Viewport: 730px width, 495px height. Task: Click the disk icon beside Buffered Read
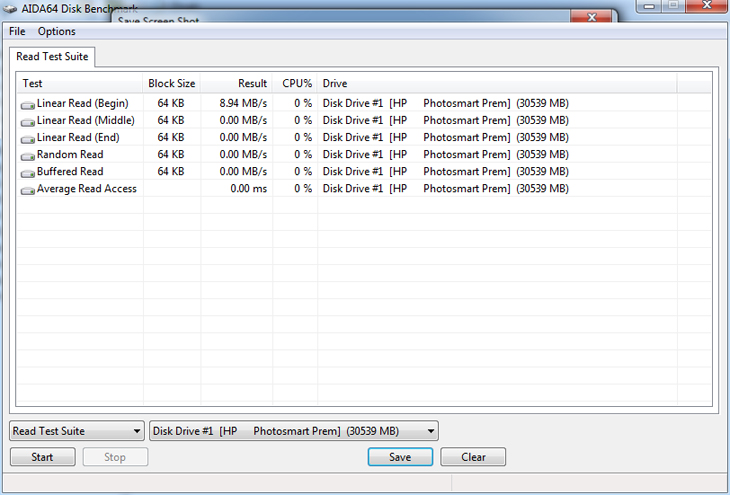pos(28,172)
